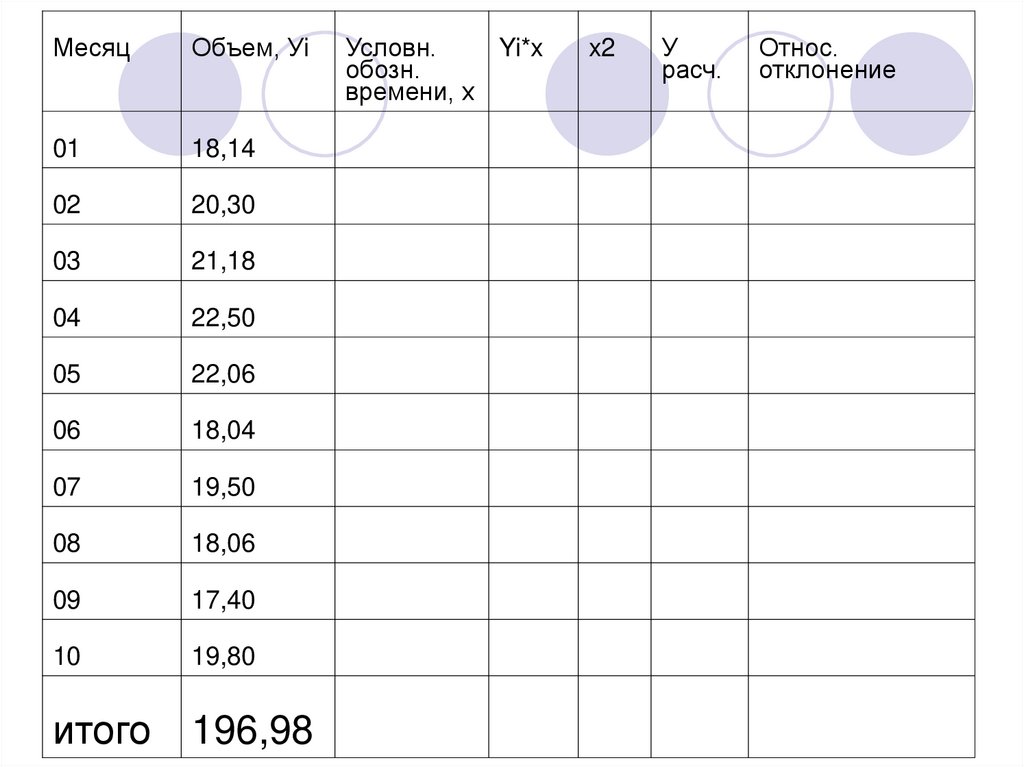Select the volume value 20,30
1024x767 pixels.
click(x=225, y=206)
